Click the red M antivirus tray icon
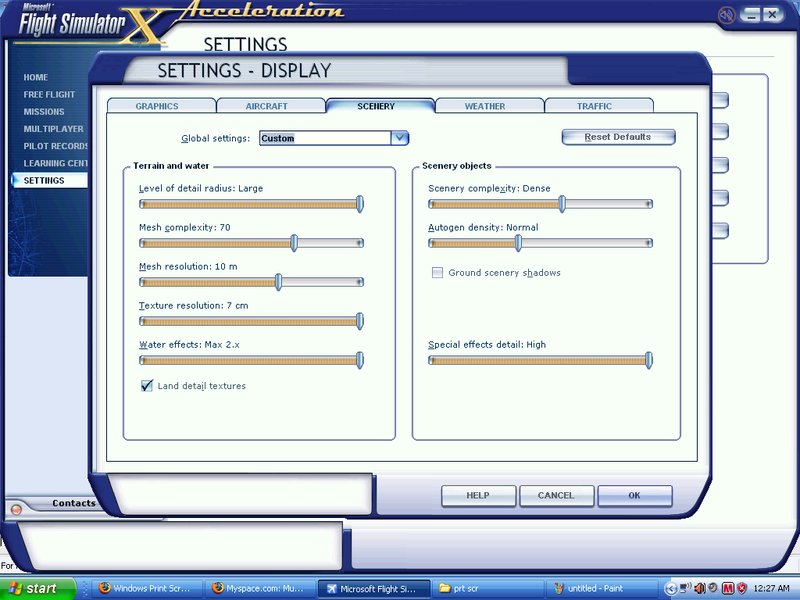This screenshot has height=600, width=800. (729, 588)
